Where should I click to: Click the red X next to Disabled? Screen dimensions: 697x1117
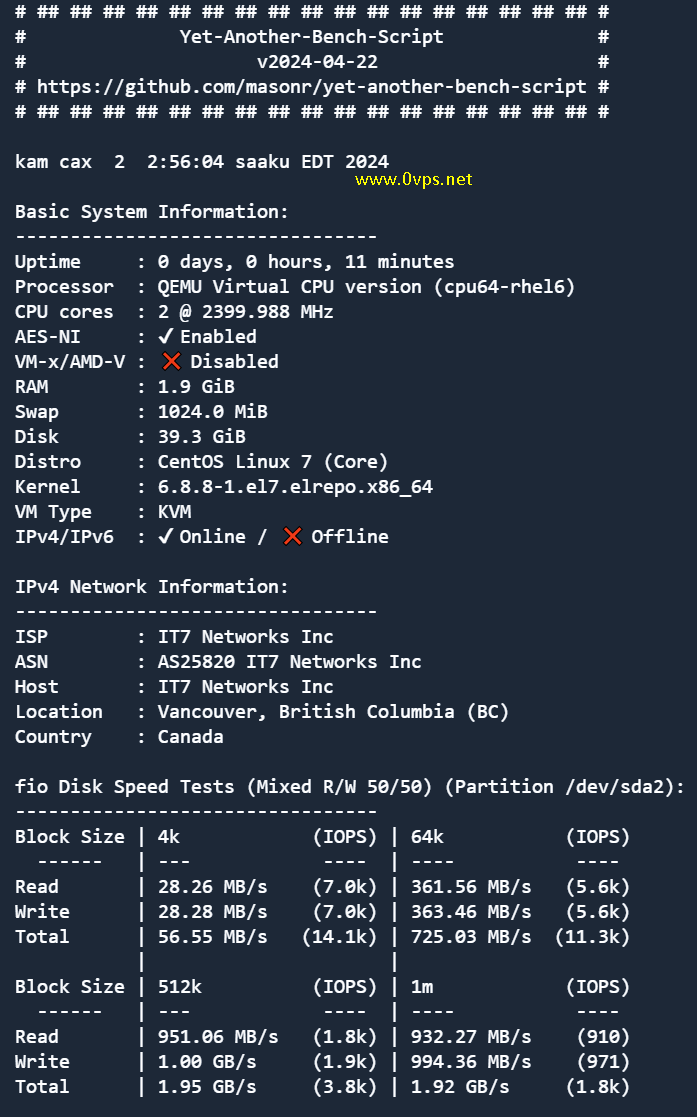click(171, 361)
